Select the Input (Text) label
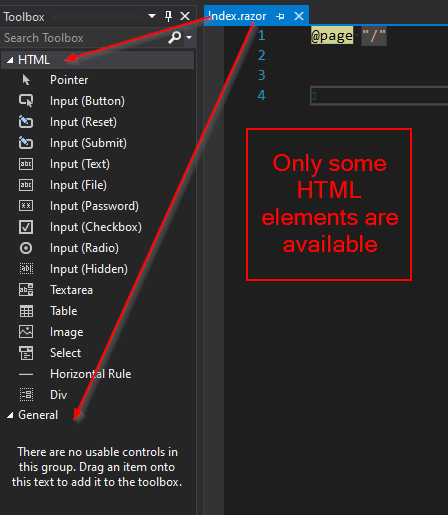448x515 pixels. coord(80,164)
